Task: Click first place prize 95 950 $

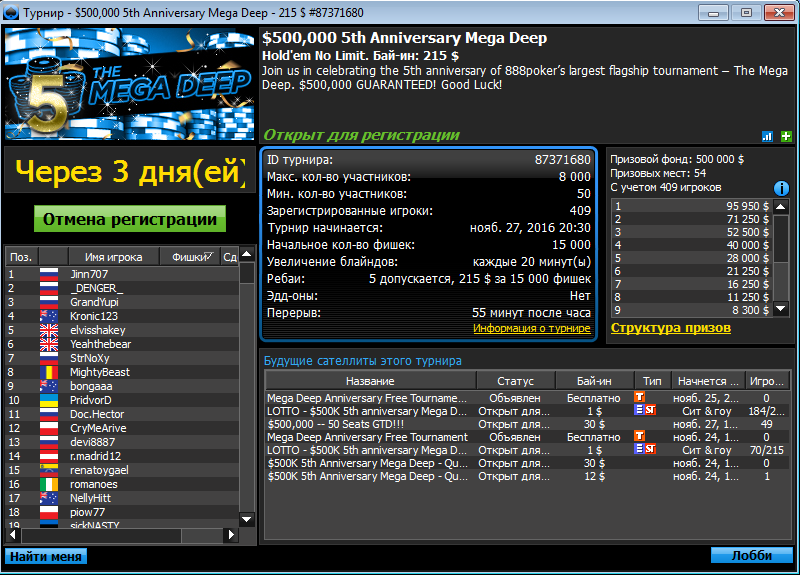Action: click(747, 206)
